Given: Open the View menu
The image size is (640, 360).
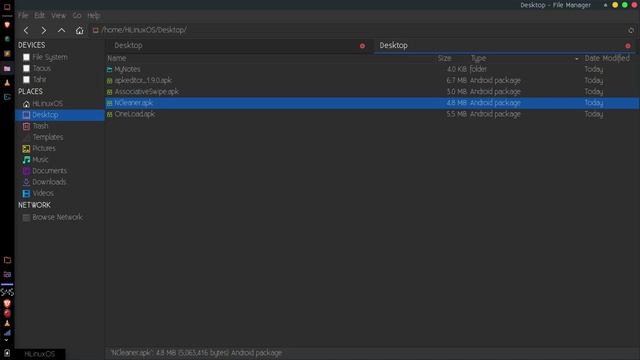Looking at the screenshot, I should coord(58,16).
